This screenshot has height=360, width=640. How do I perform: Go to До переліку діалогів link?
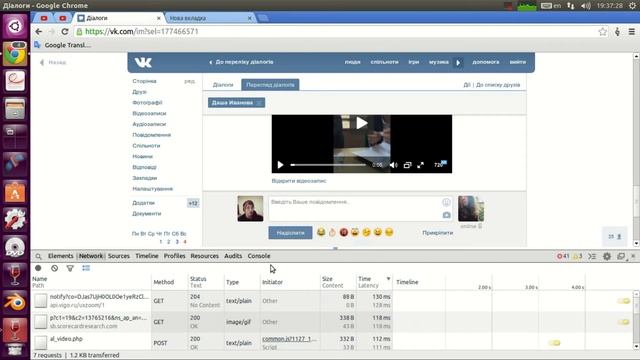tap(241, 62)
